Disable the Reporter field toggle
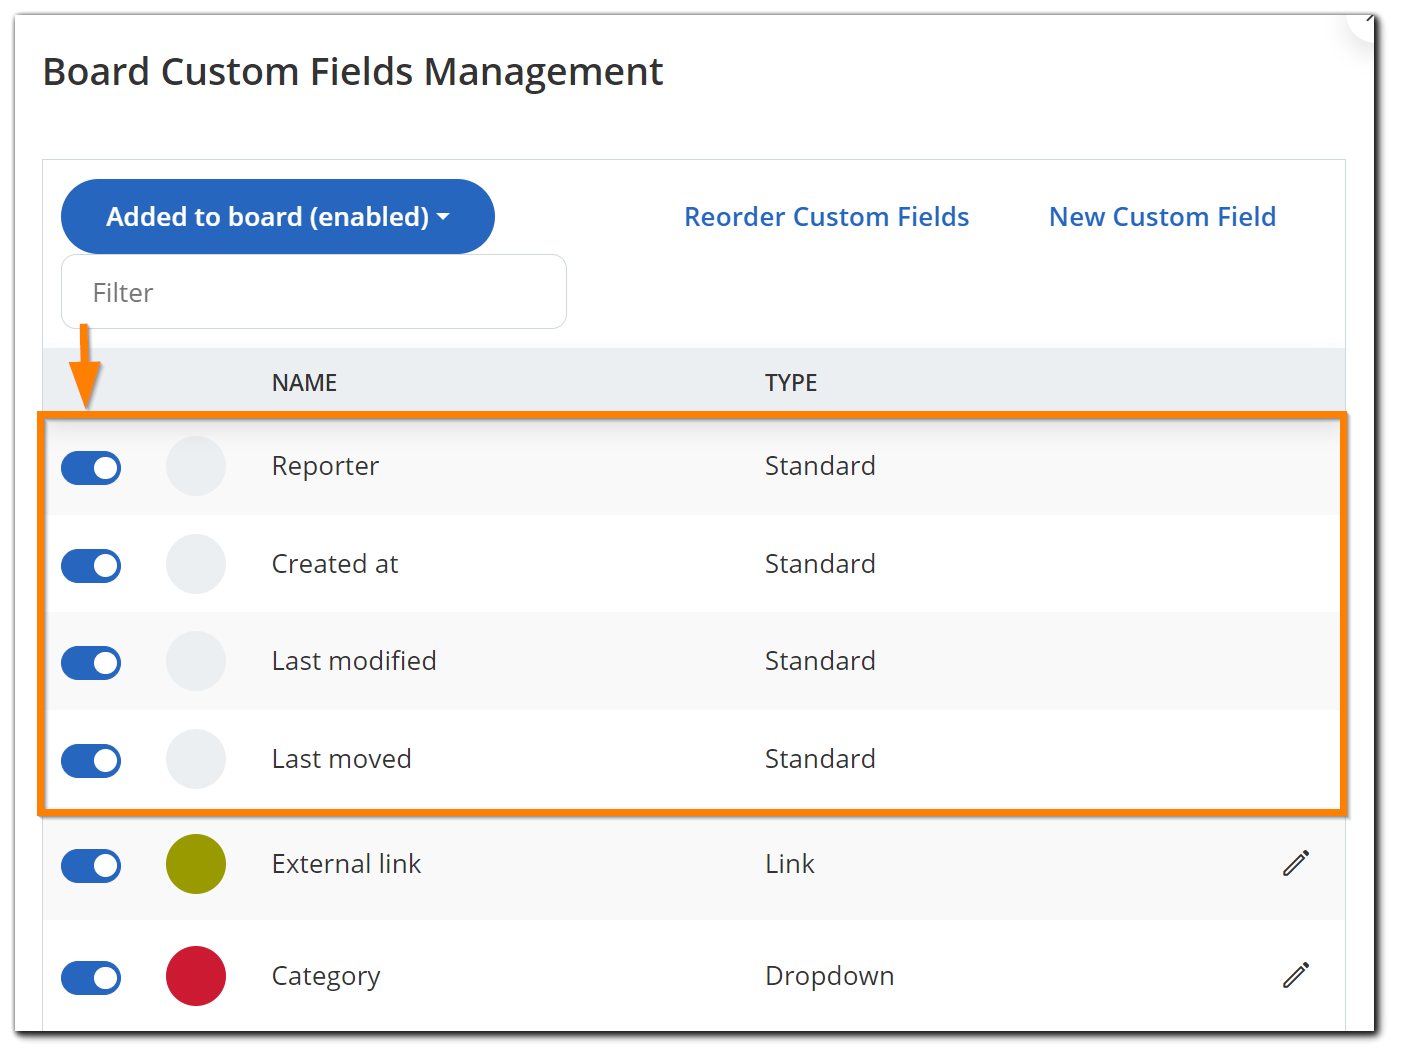The height and width of the screenshot is (1058, 1401). tap(91, 467)
